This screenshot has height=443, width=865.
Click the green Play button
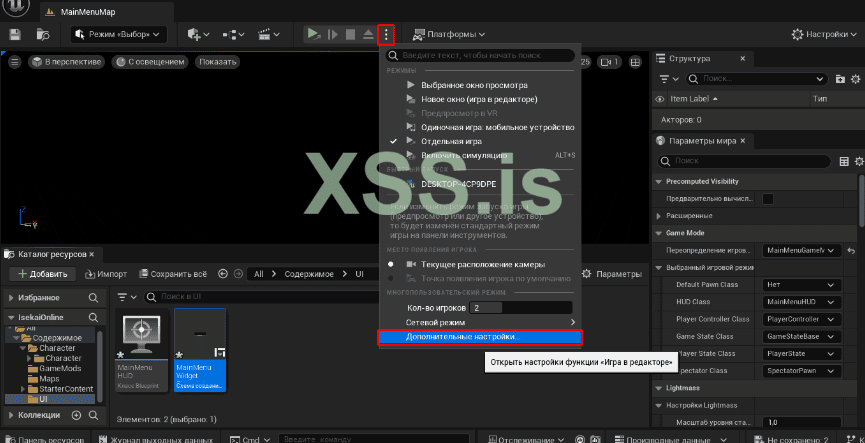click(x=313, y=34)
